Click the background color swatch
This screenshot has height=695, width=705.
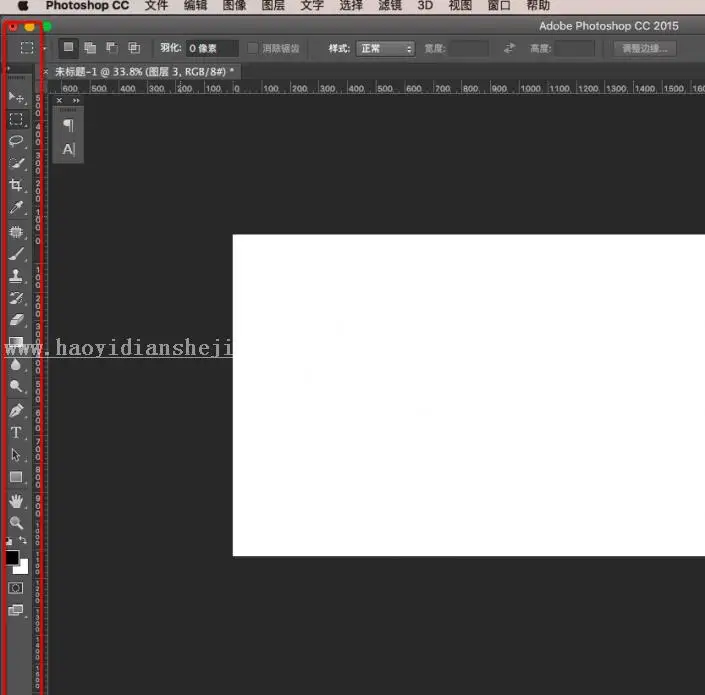coord(23,568)
